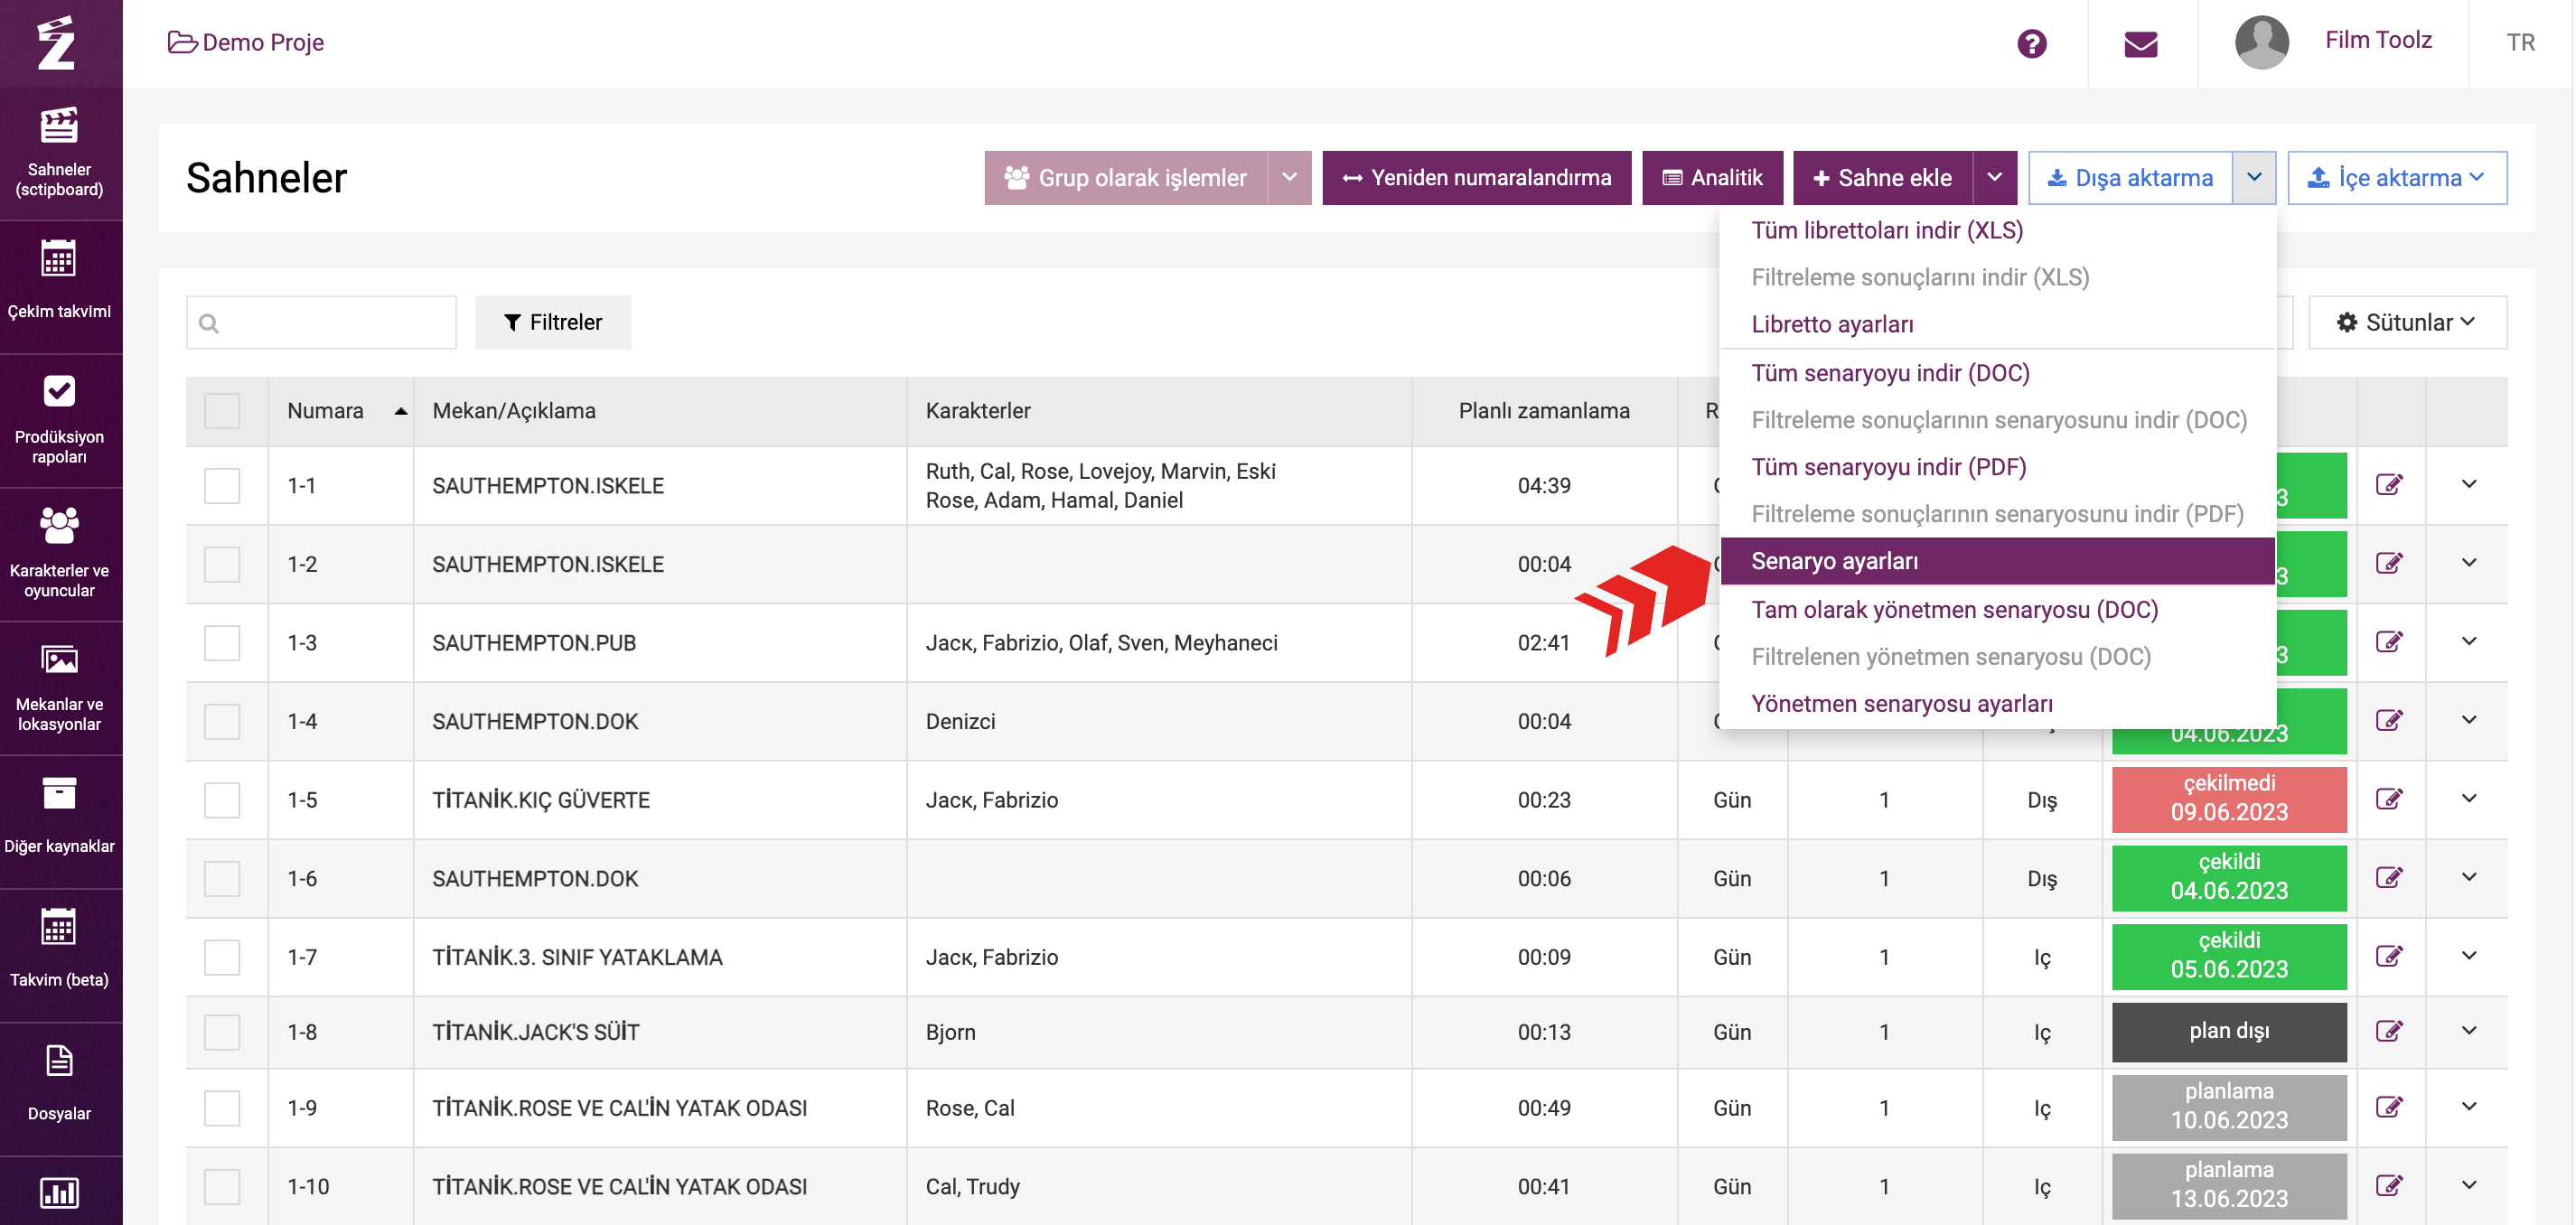Click planlama 10.06.2023 status badge
2576x1225 pixels.
pos(2229,1107)
